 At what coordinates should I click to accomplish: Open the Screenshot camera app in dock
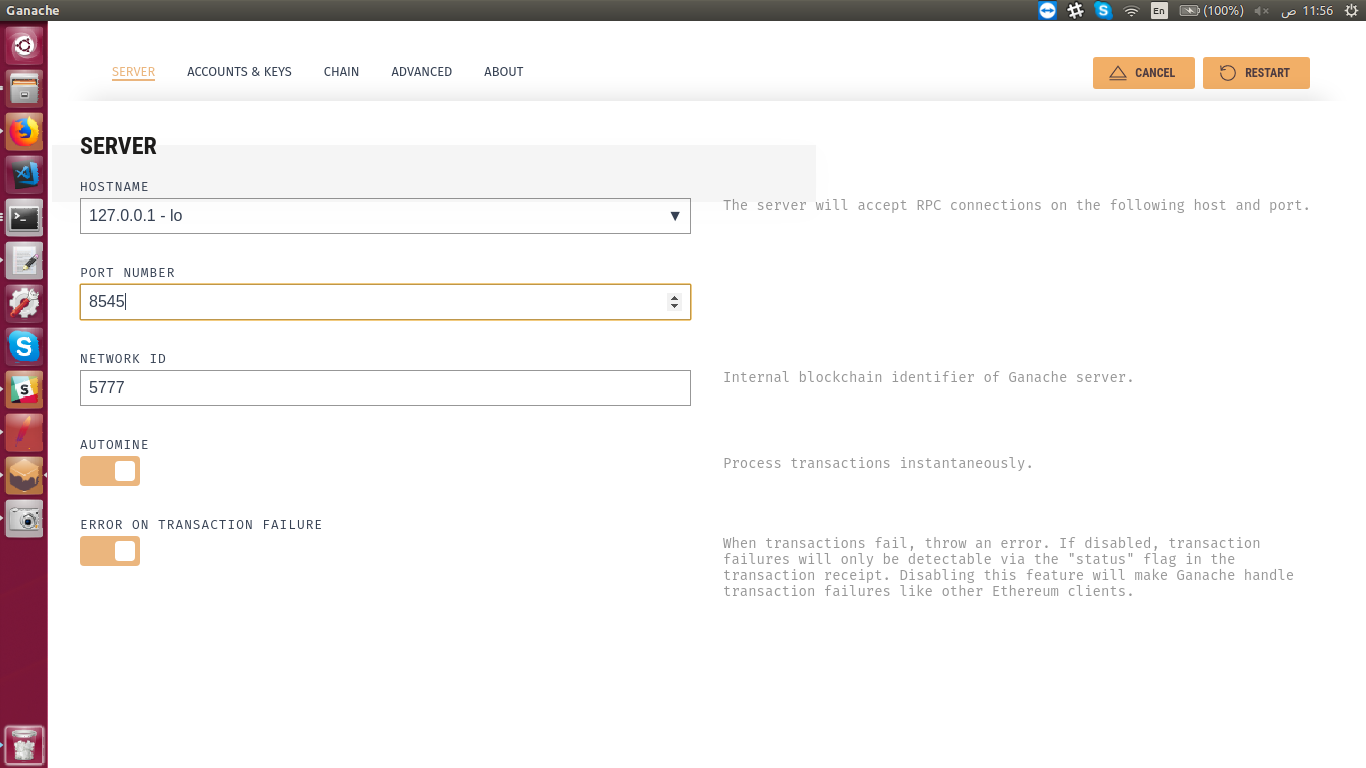tap(24, 518)
